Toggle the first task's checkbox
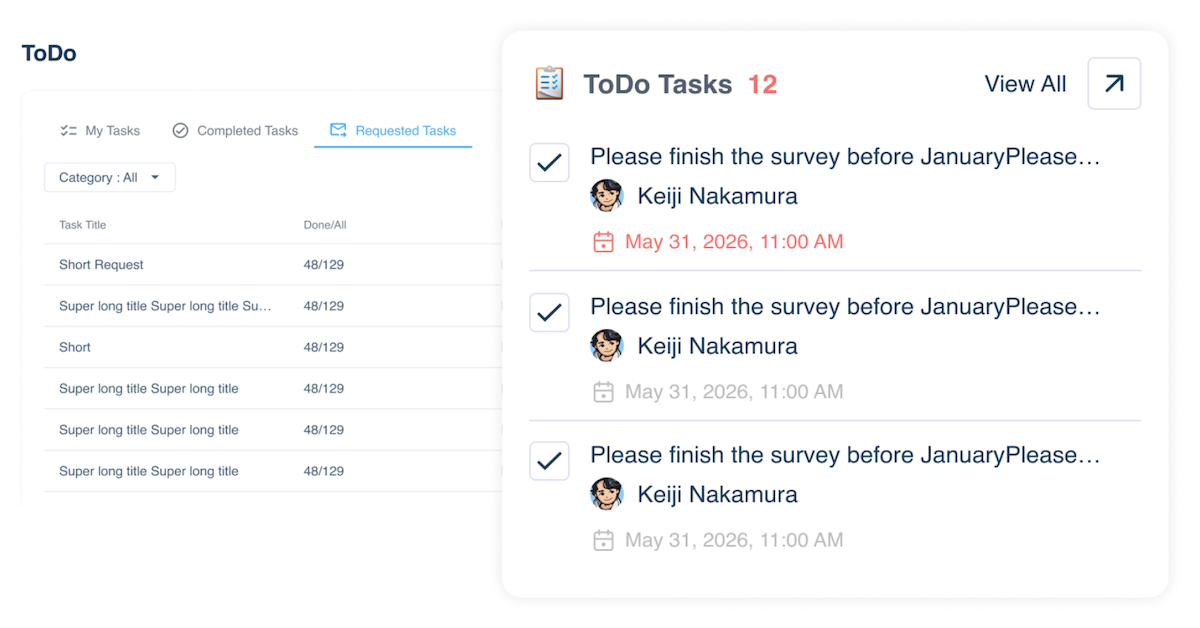This screenshot has height=628, width=1200. (549, 163)
